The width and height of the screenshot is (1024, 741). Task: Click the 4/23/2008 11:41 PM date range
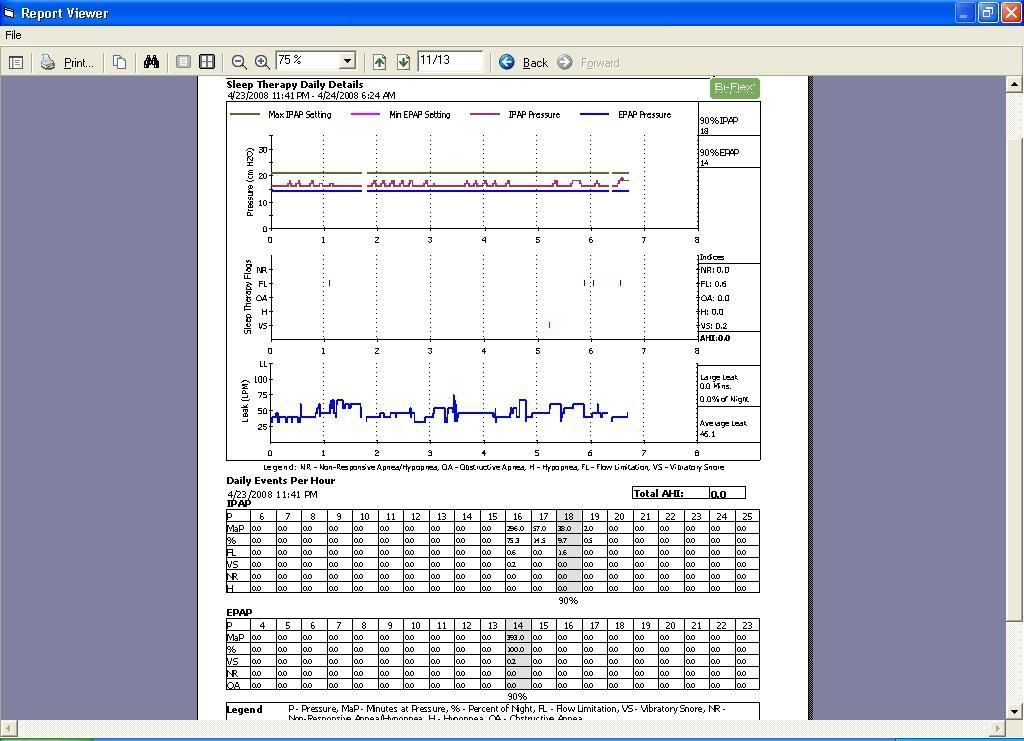[x=312, y=95]
